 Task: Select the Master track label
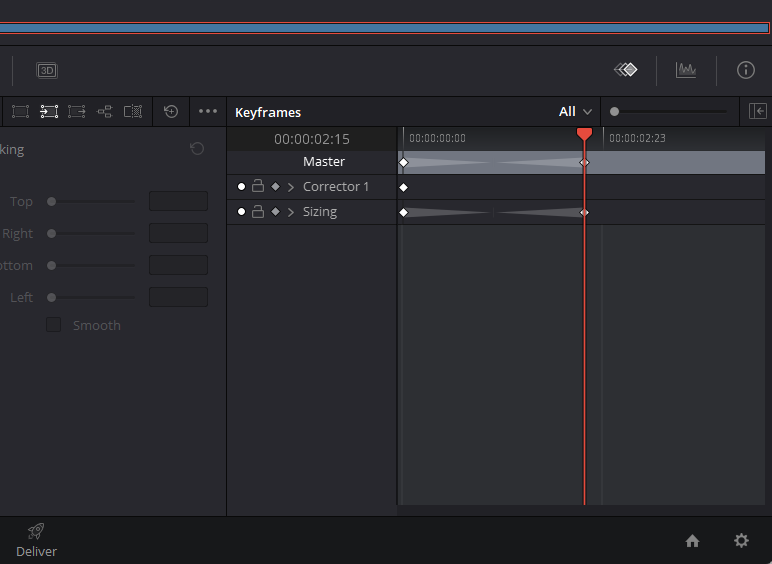(x=324, y=161)
